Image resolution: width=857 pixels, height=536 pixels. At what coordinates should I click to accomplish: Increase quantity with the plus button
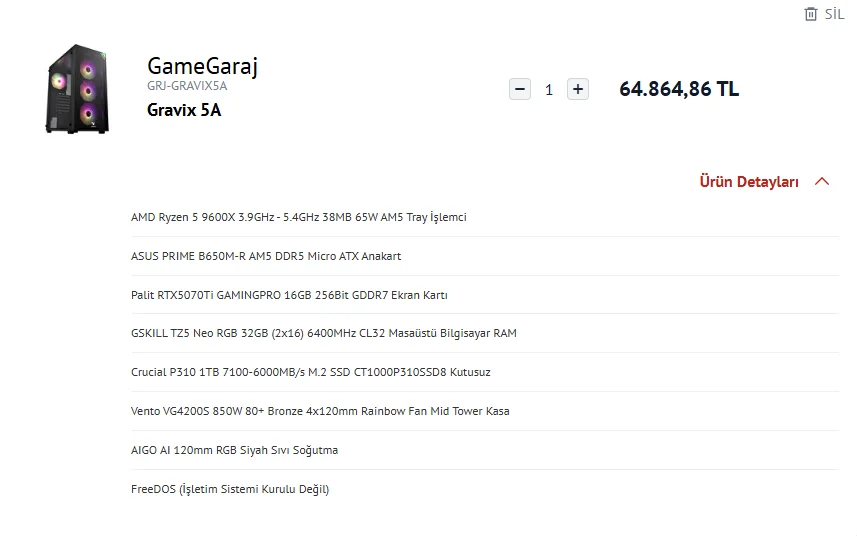(577, 89)
